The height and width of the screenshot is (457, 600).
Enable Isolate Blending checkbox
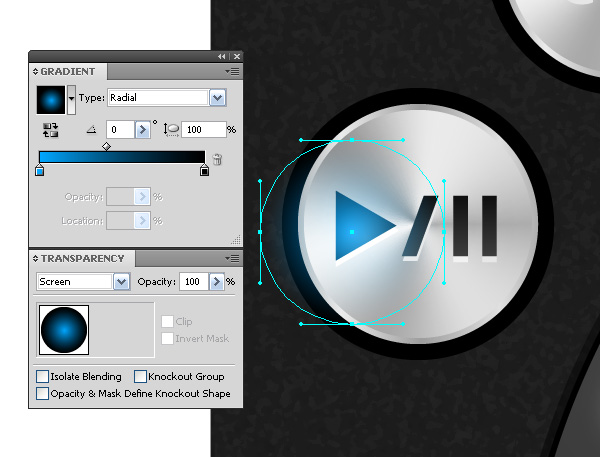point(42,377)
